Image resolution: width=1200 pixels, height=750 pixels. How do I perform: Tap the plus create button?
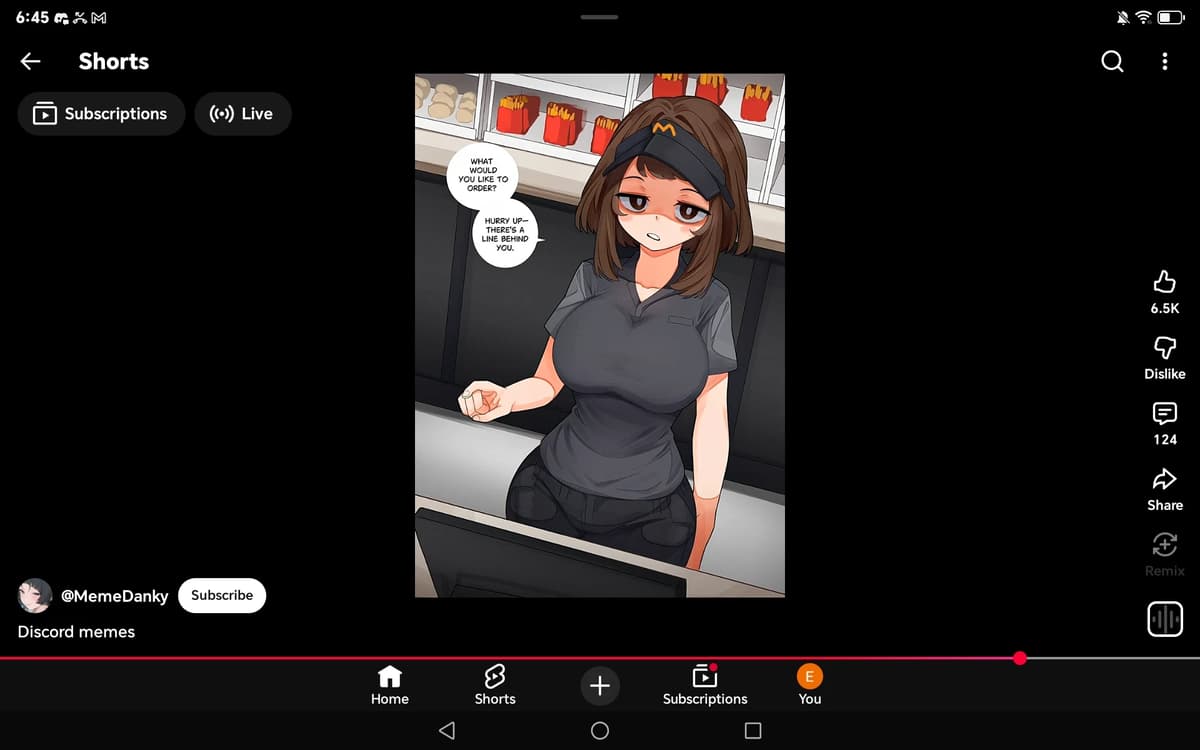pos(600,686)
